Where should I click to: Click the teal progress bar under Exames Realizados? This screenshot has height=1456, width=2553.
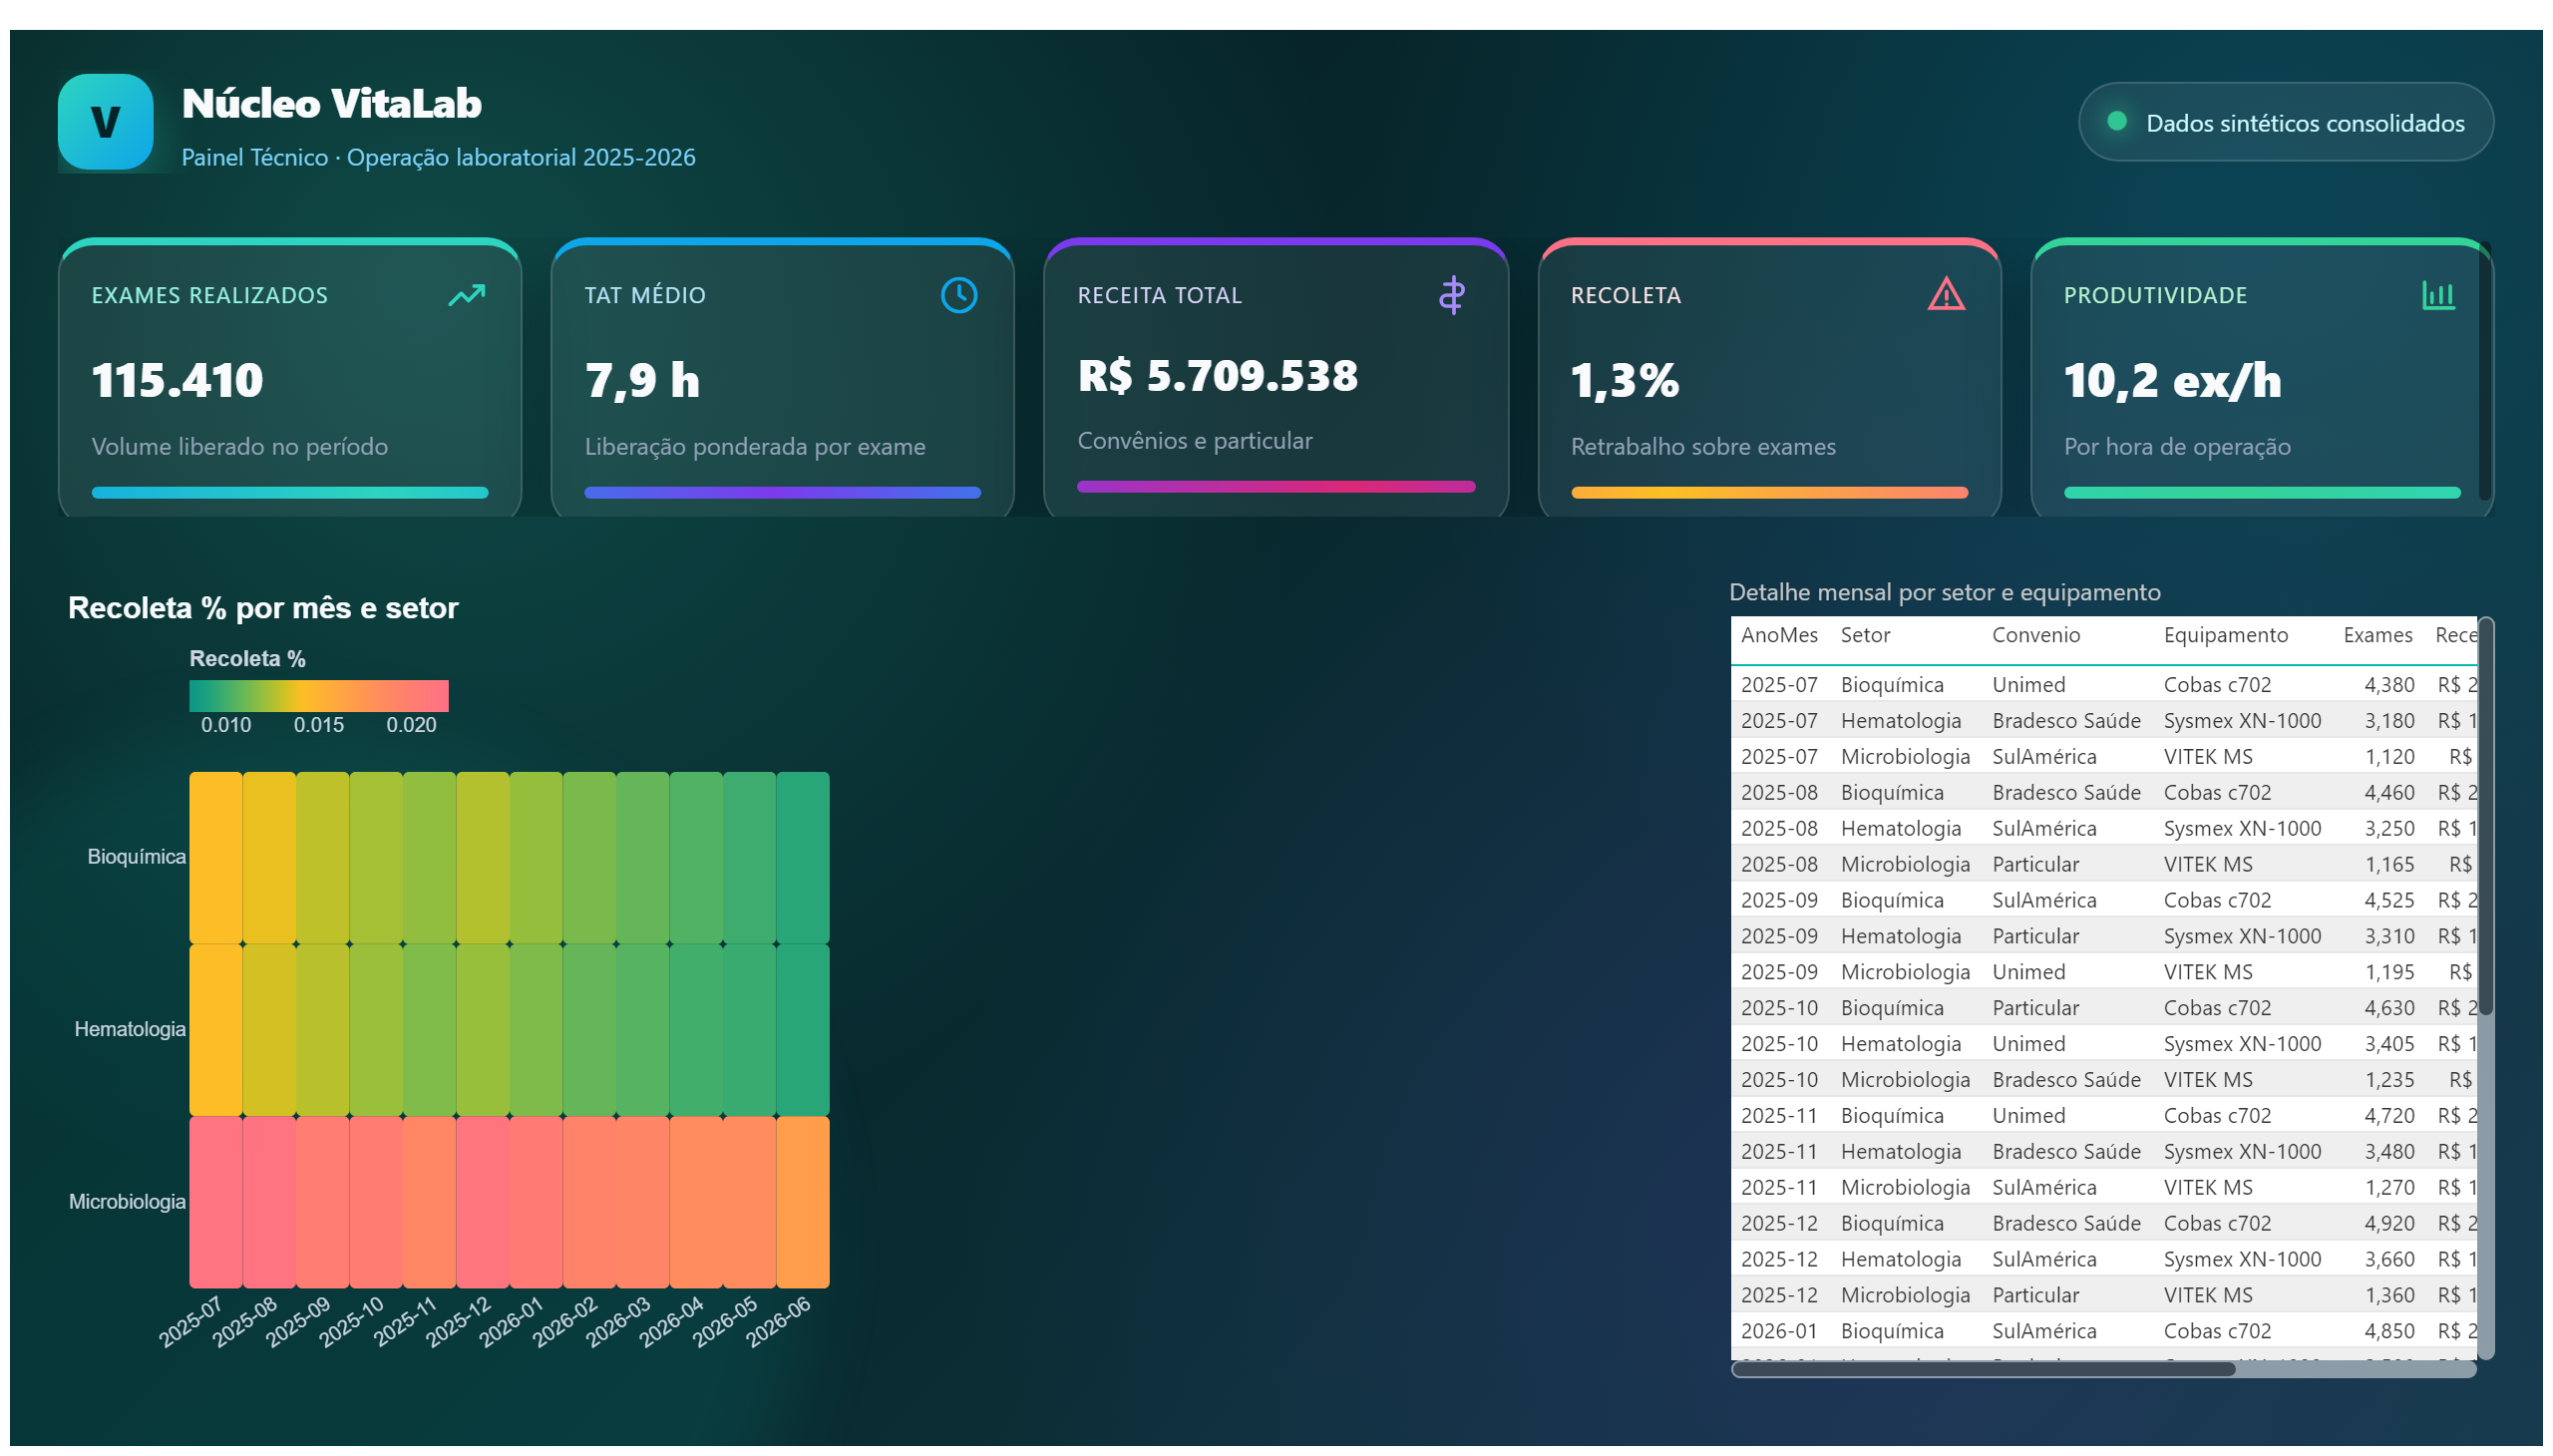pyautogui.click(x=290, y=493)
